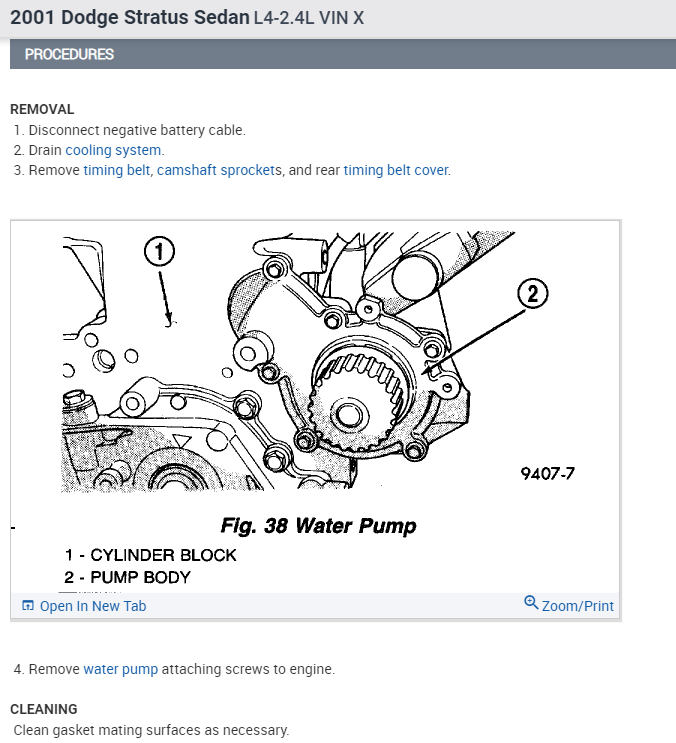The image size is (676, 743).
Task: Click the water pump diagram image
Action: tap(315, 408)
